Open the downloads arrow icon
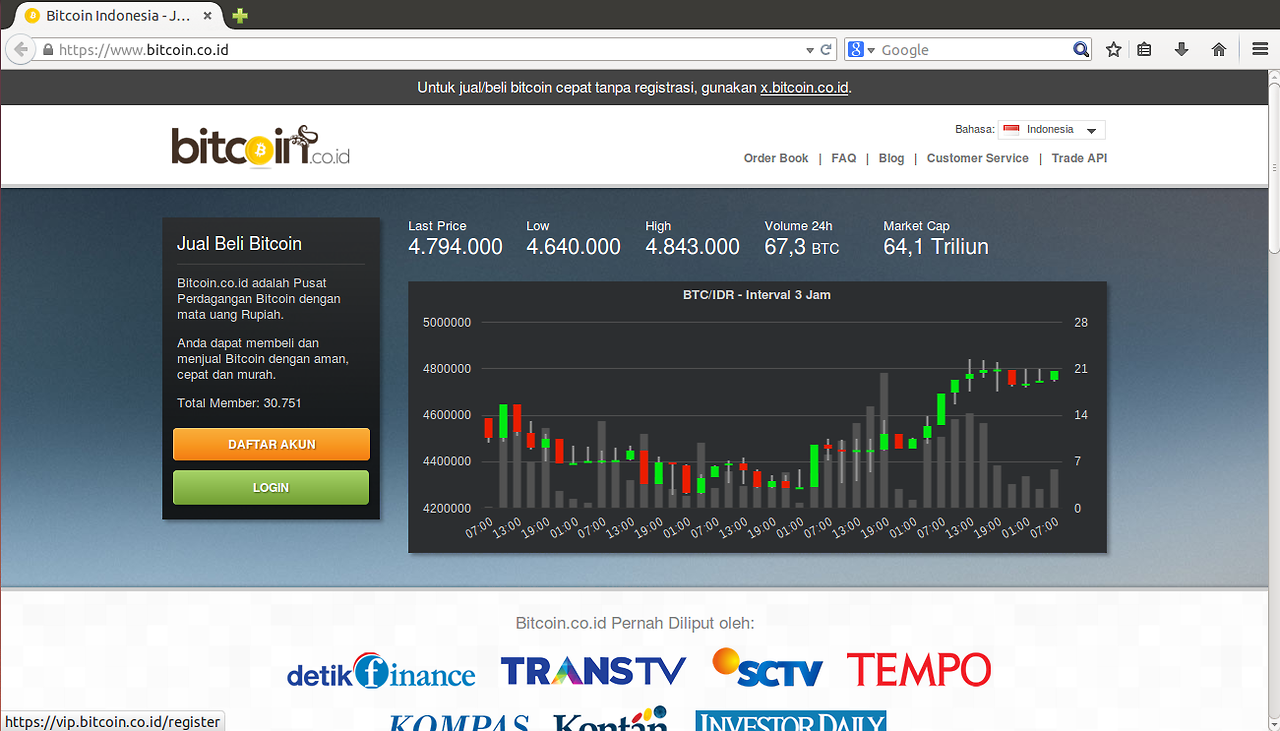This screenshot has width=1280, height=731. [x=1181, y=50]
